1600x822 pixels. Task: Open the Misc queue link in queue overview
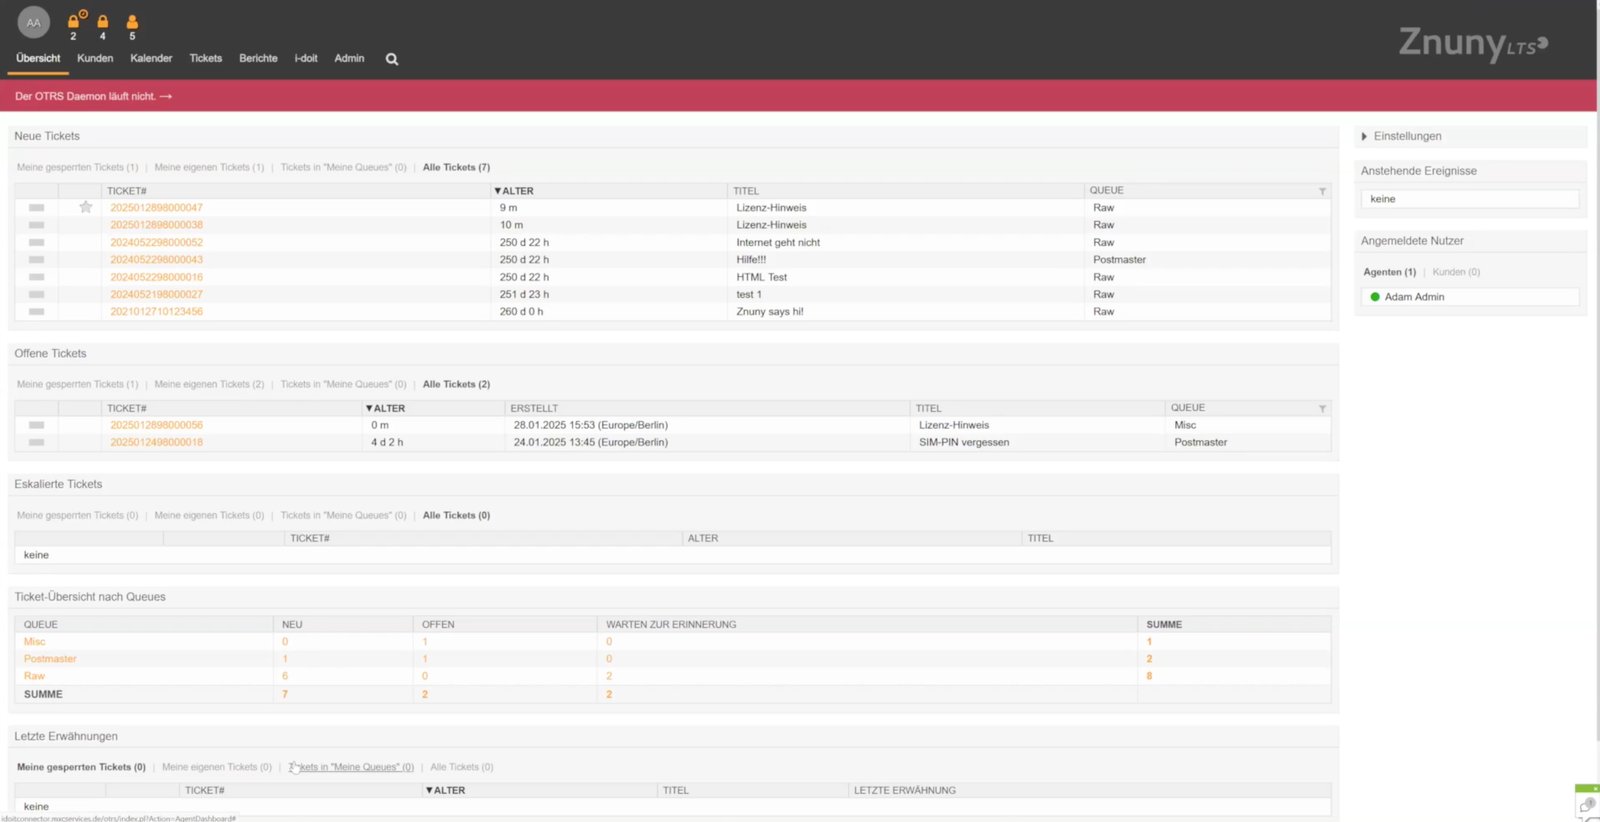pos(34,642)
